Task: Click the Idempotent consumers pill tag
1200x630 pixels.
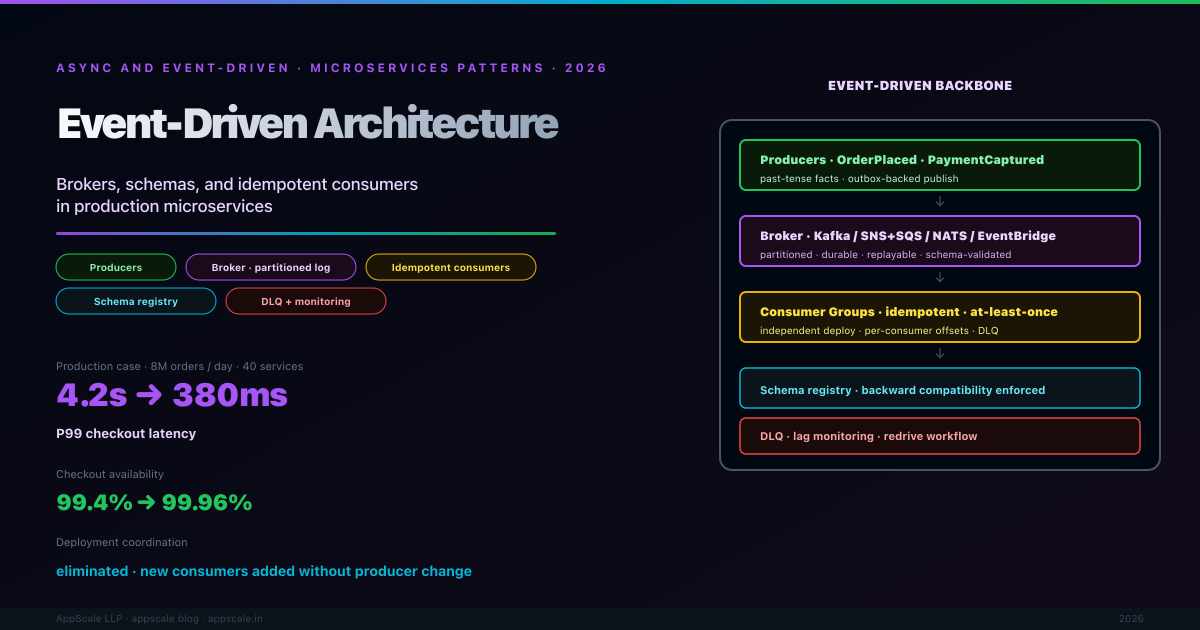Action: coord(450,267)
